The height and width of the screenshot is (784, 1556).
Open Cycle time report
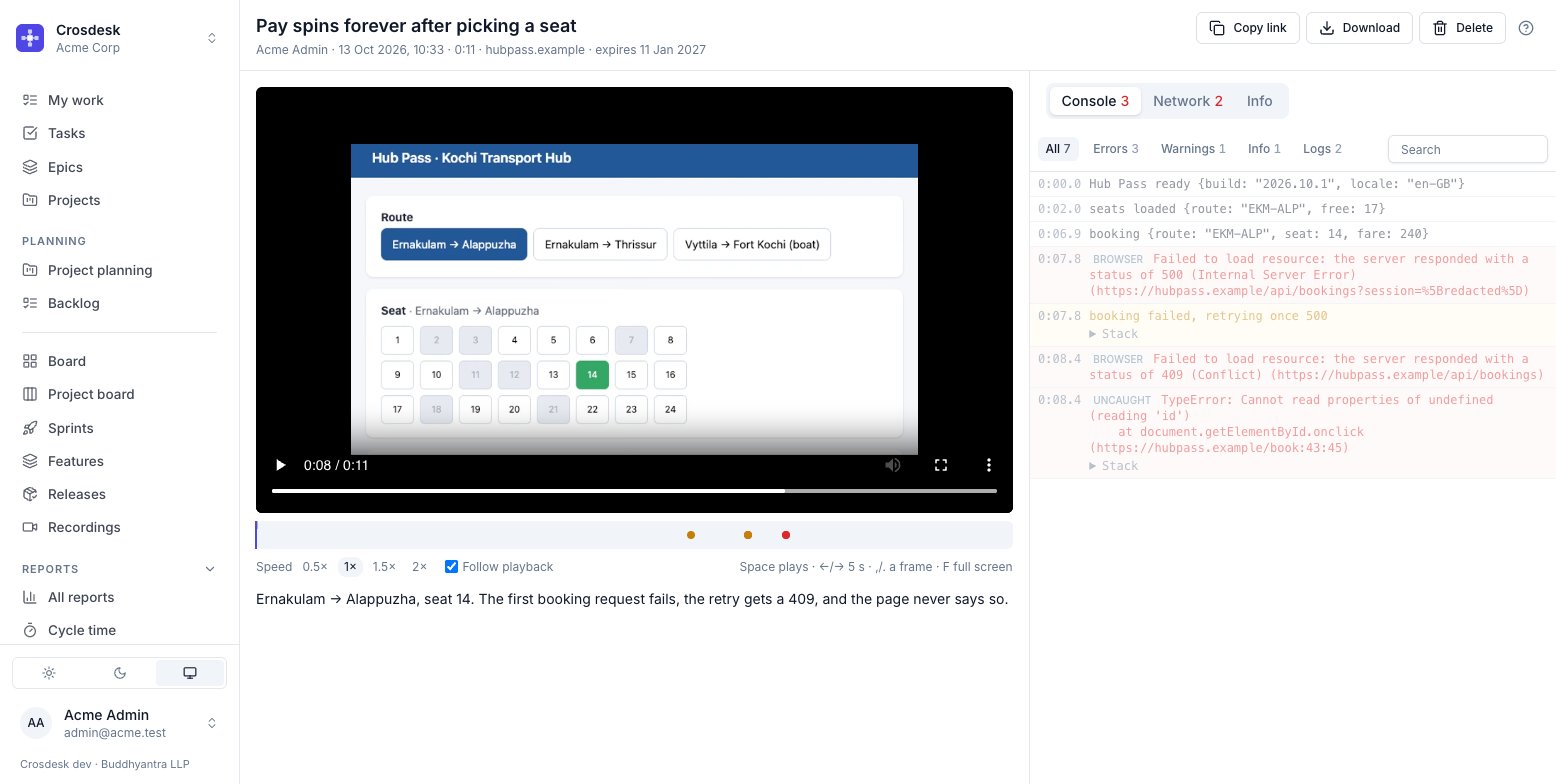(120, 630)
